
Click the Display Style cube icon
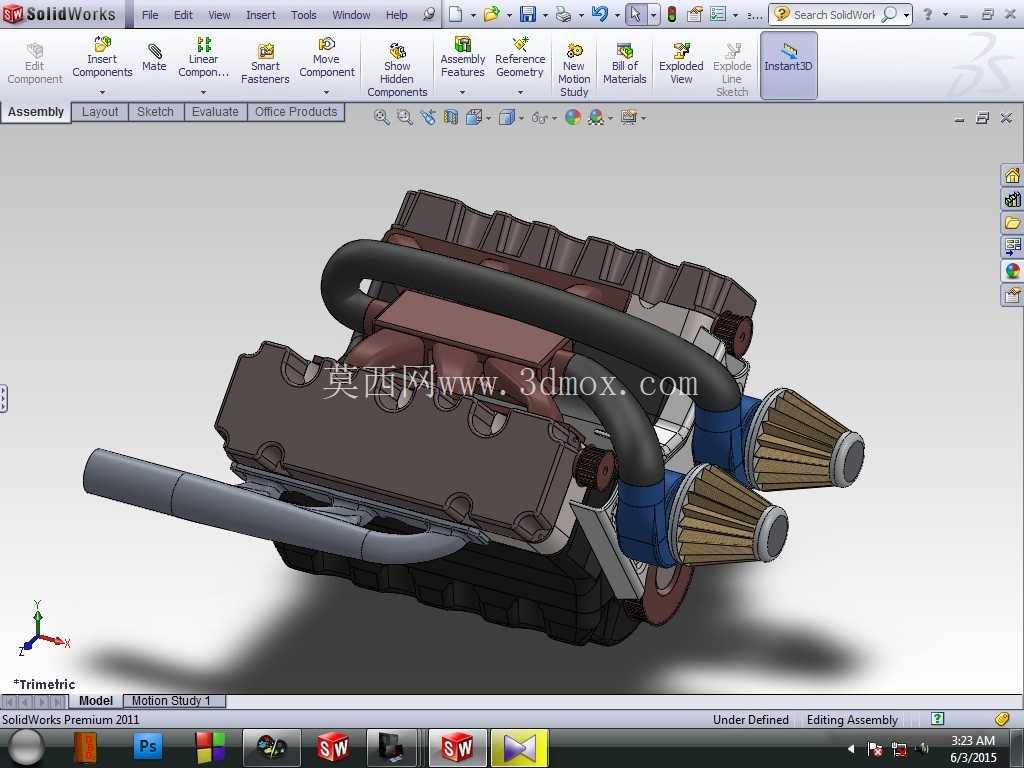coord(507,118)
